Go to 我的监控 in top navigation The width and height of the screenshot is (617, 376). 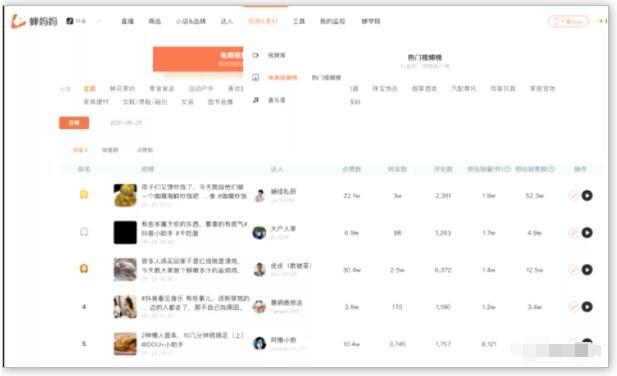[x=333, y=21]
